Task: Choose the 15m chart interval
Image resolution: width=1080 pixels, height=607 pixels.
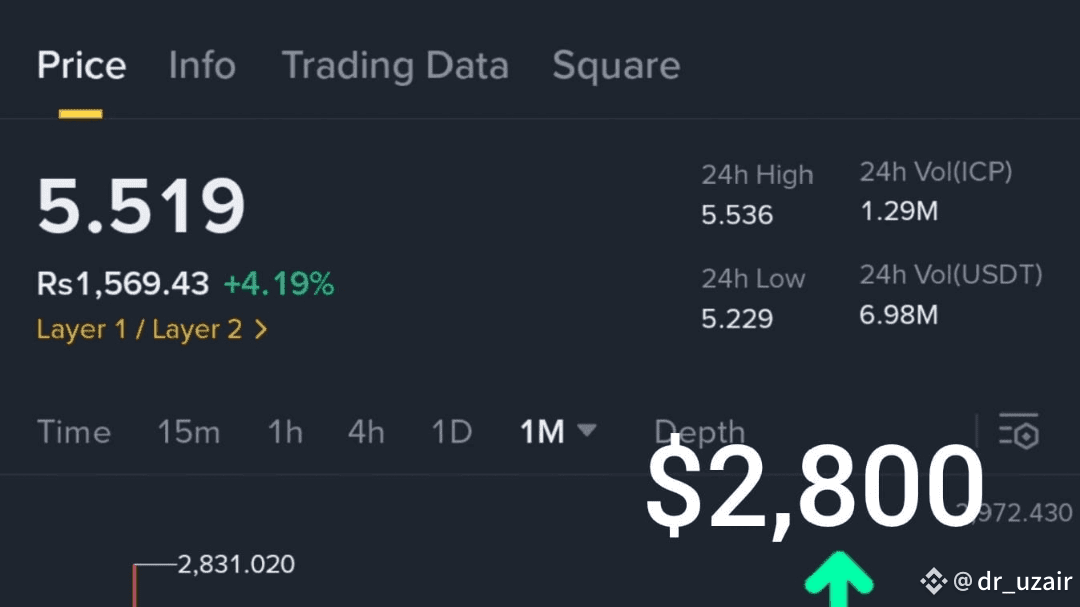Action: (189, 433)
